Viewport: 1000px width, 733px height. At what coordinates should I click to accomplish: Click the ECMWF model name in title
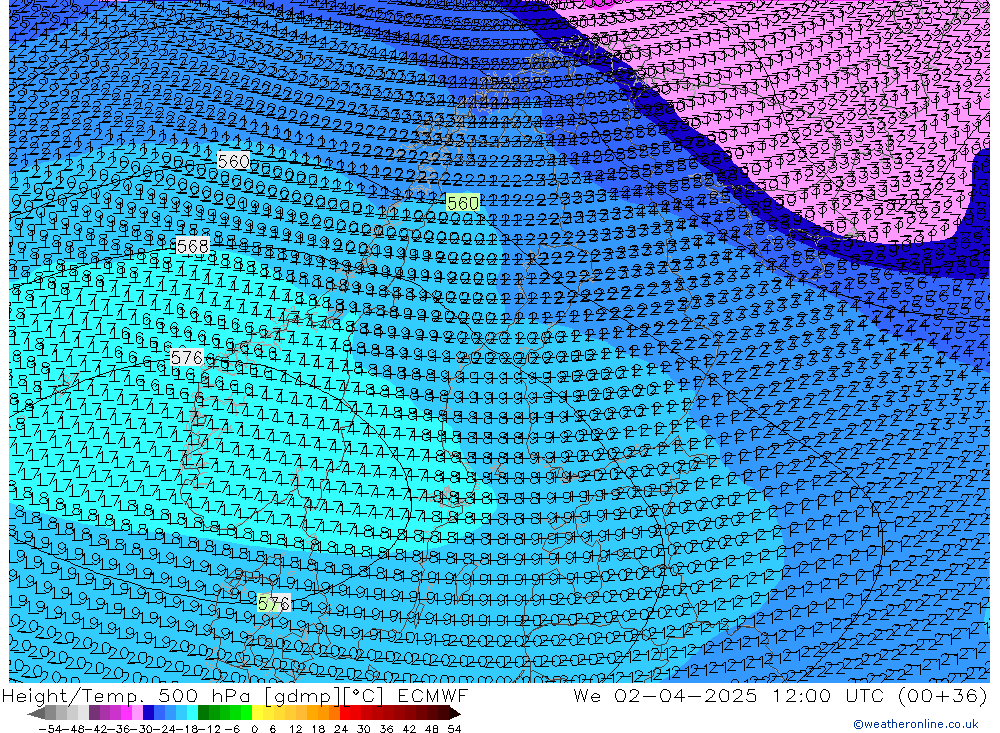click(433, 695)
